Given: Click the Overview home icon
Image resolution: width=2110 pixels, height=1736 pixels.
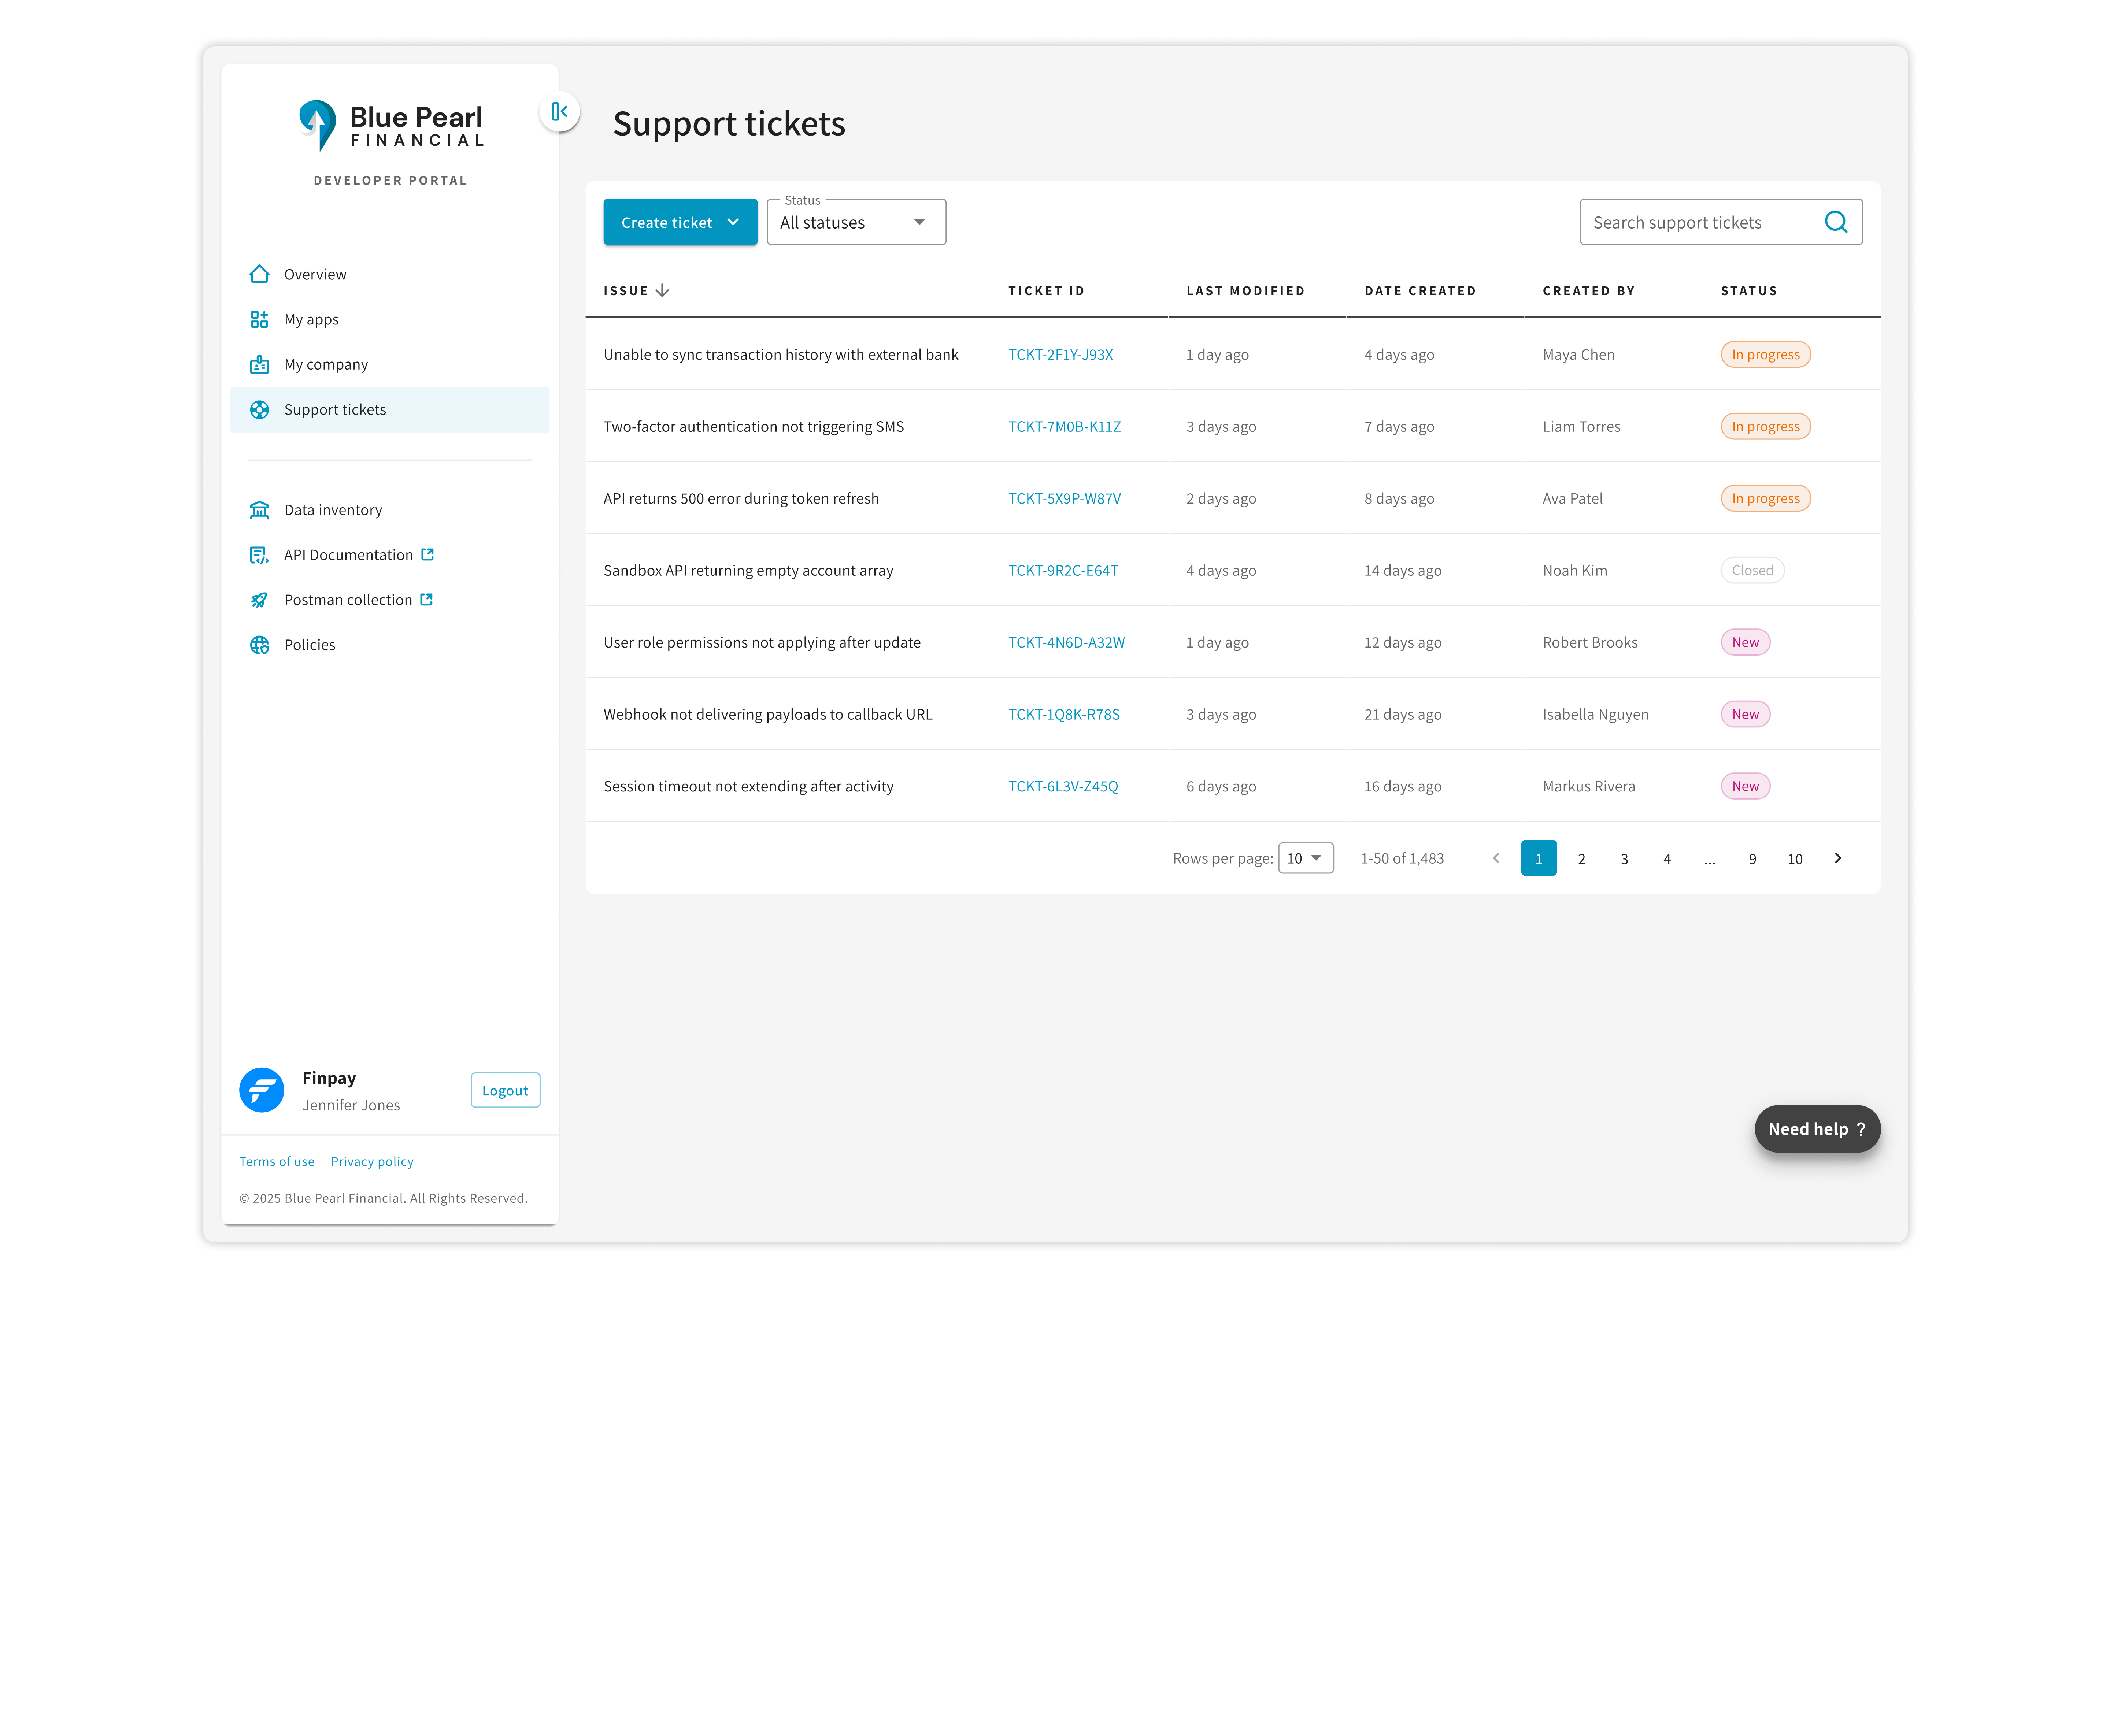Looking at the screenshot, I should 259,274.
